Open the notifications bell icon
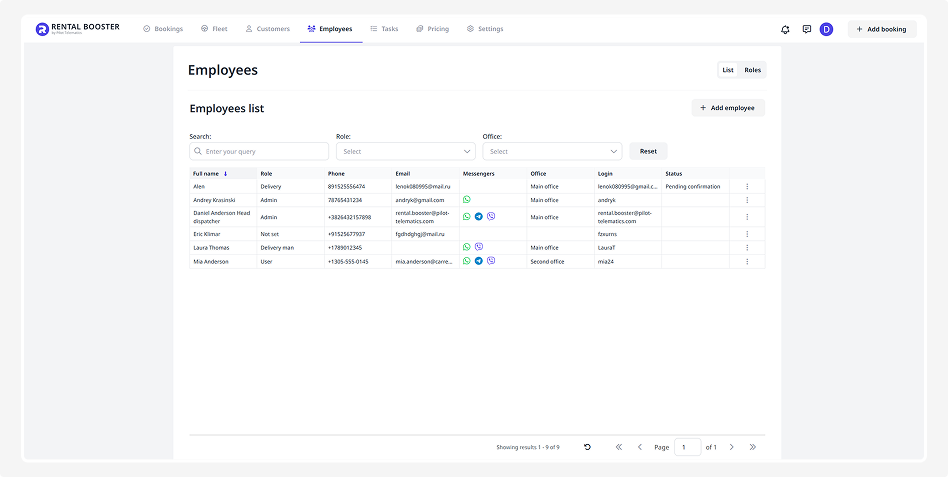 click(785, 29)
